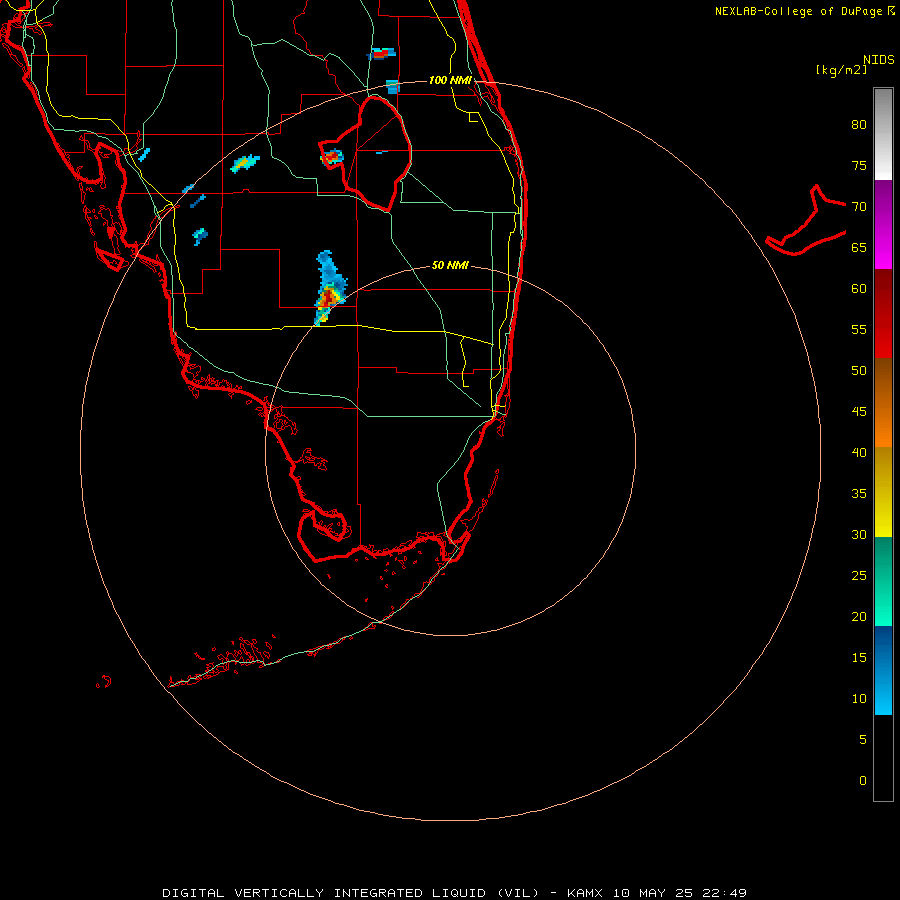Pick the green segment of the color bar
The image size is (900, 900).
(x=883, y=581)
